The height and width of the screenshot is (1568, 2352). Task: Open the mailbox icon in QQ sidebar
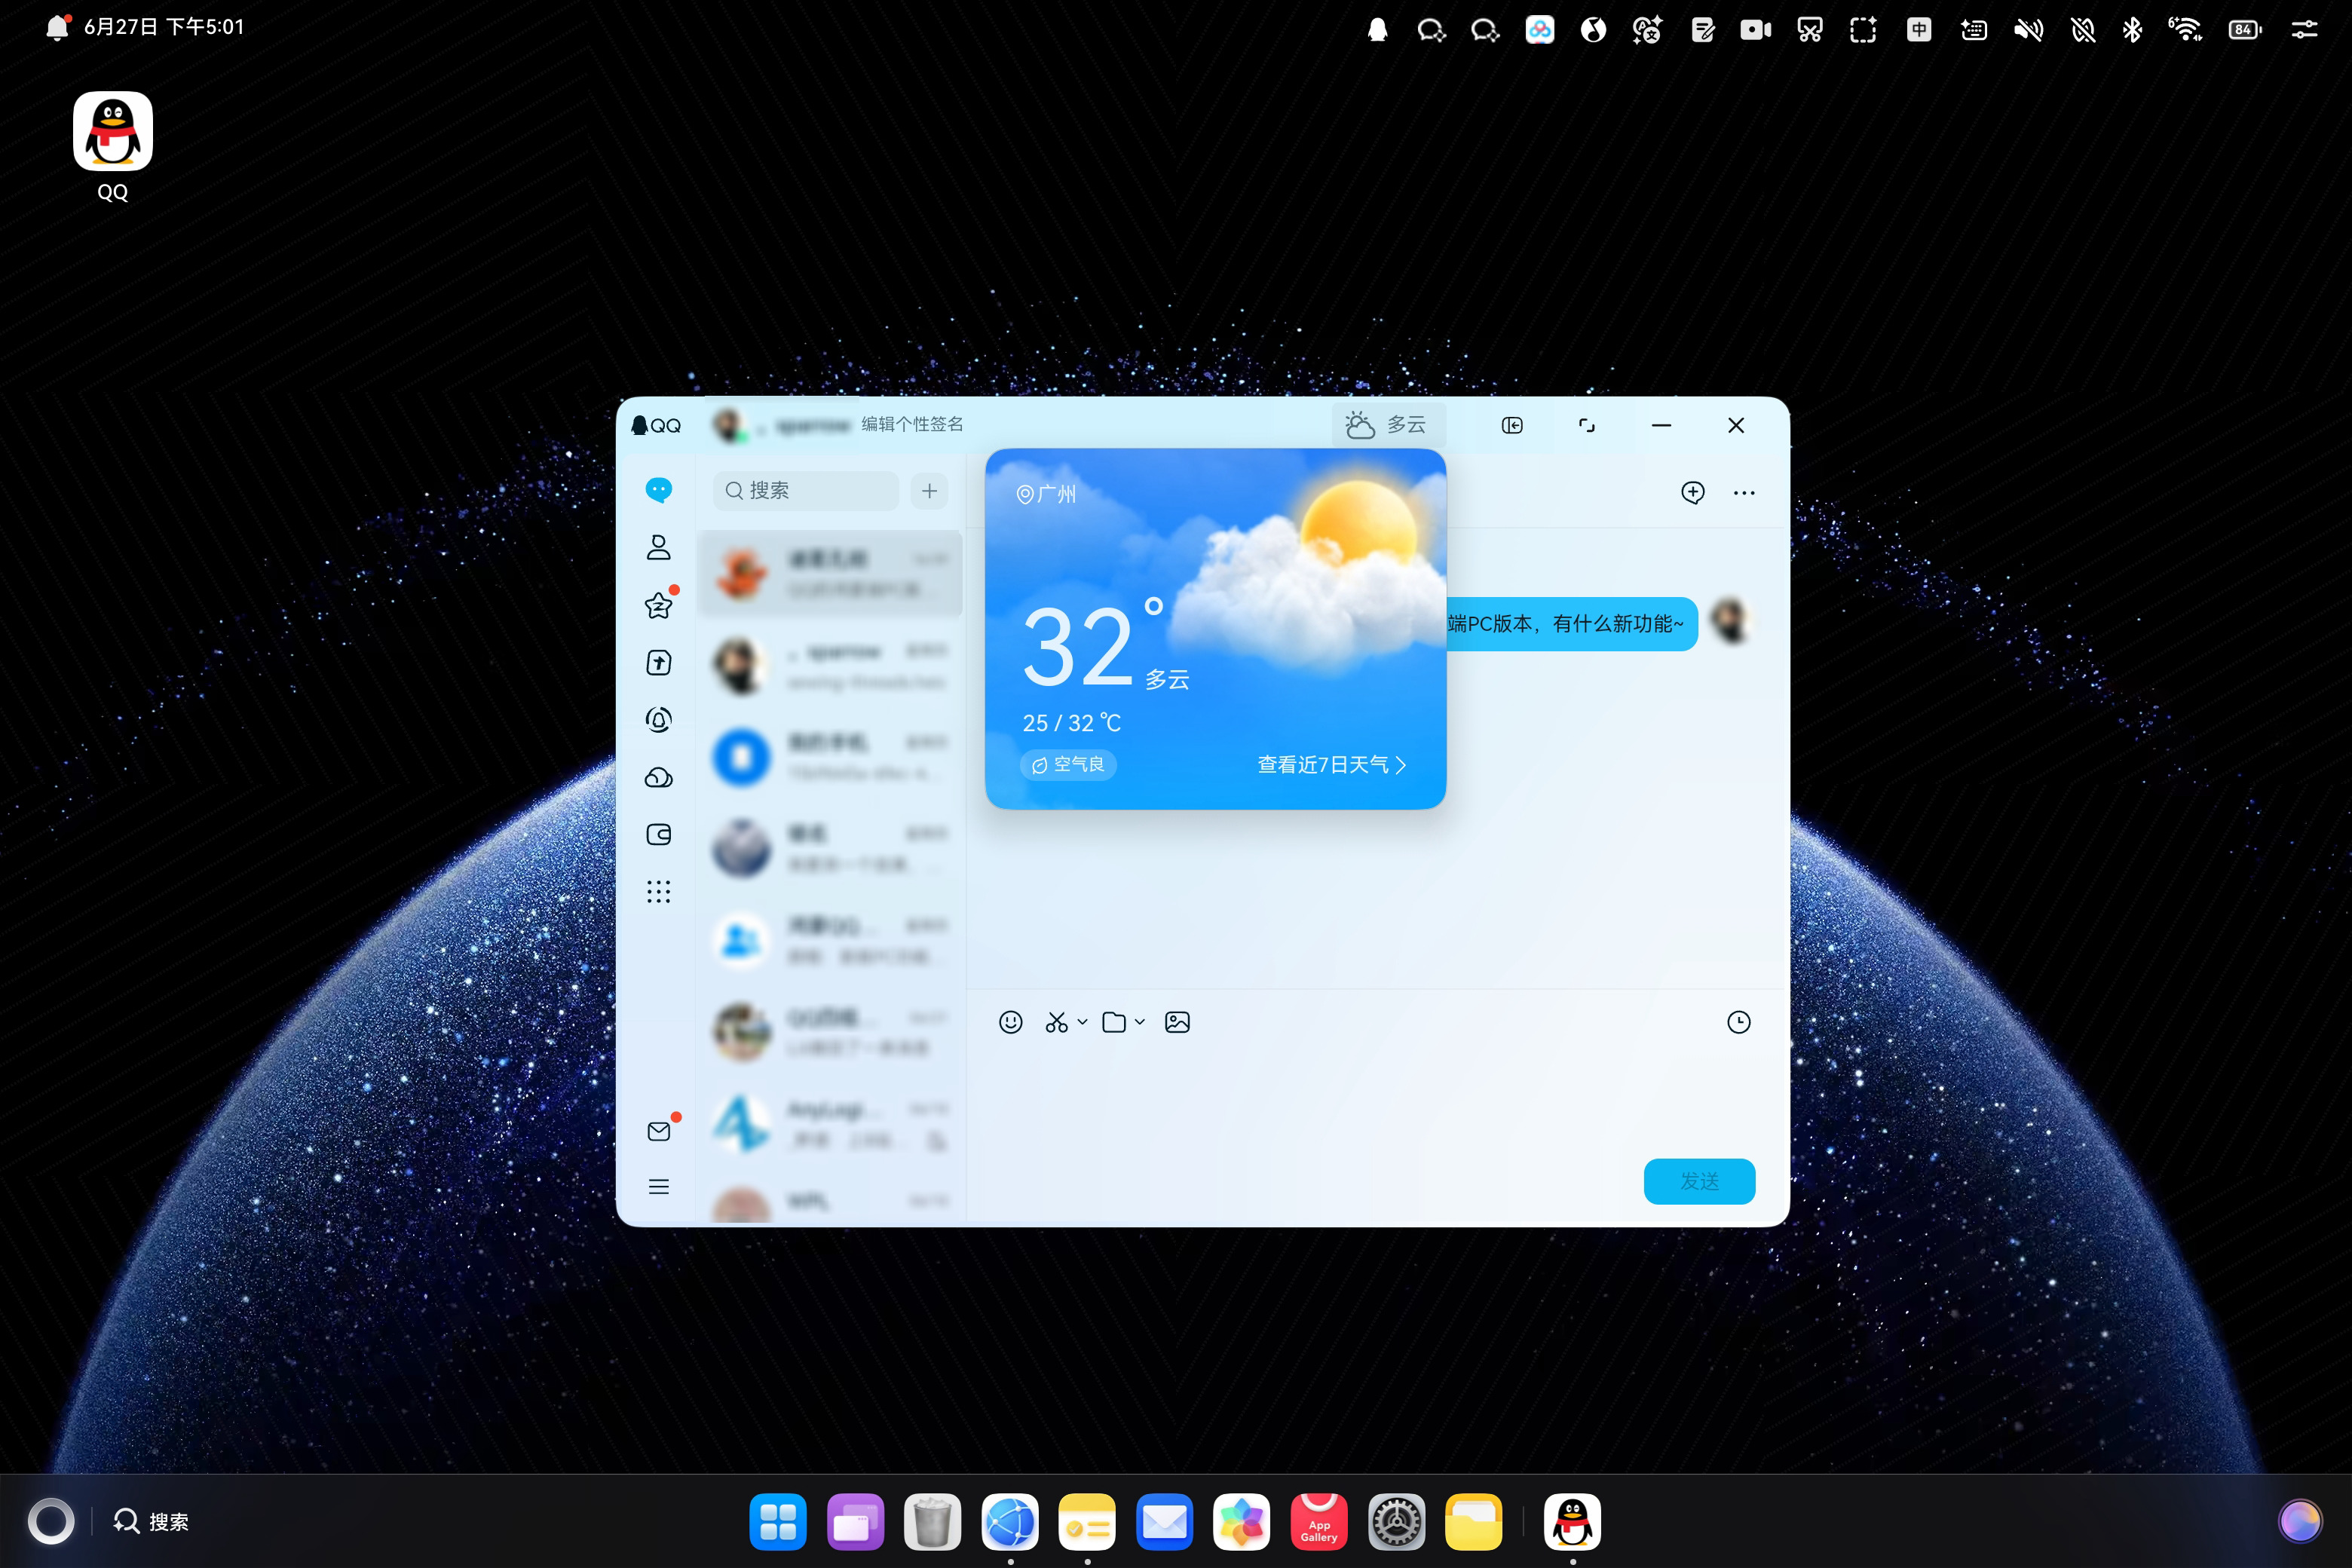658,1131
